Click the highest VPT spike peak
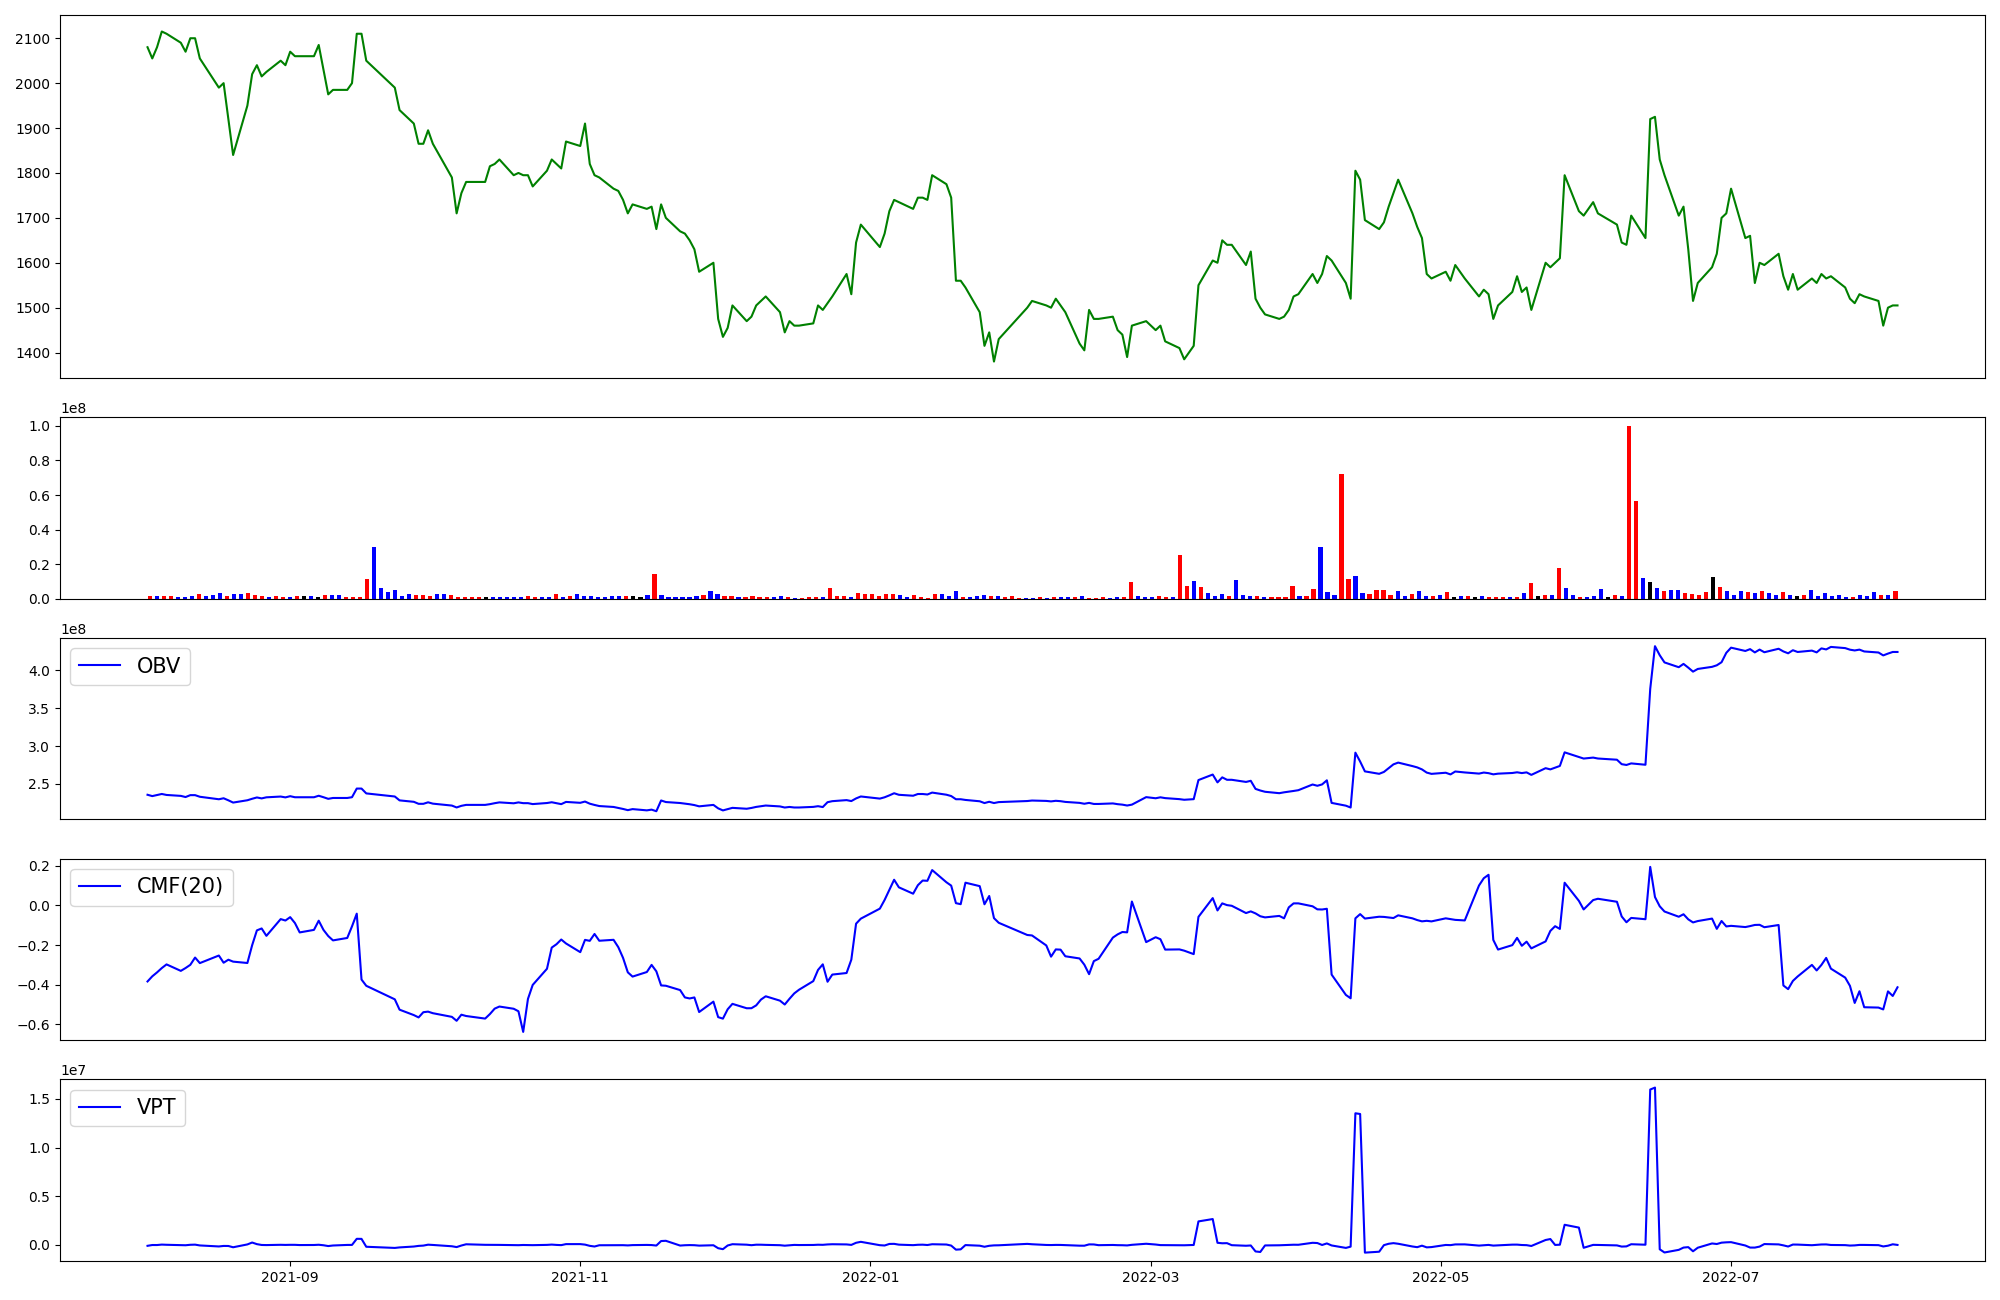Image resolution: width=2000 pixels, height=1300 pixels. pyautogui.click(x=1654, y=1088)
